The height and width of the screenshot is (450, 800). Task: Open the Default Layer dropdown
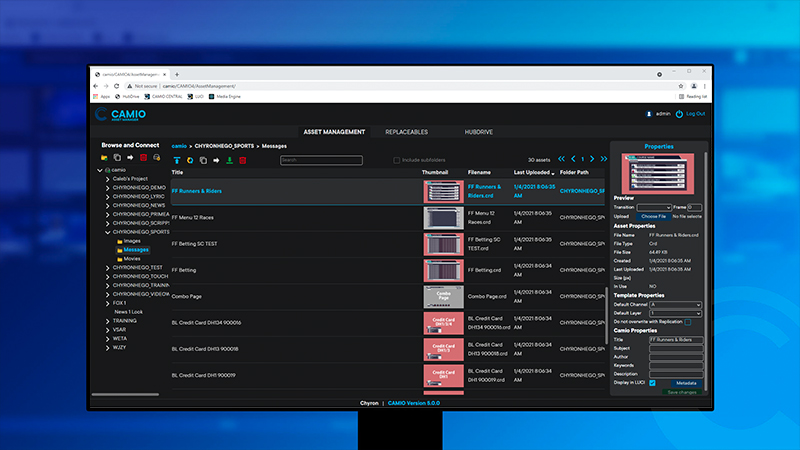676,313
